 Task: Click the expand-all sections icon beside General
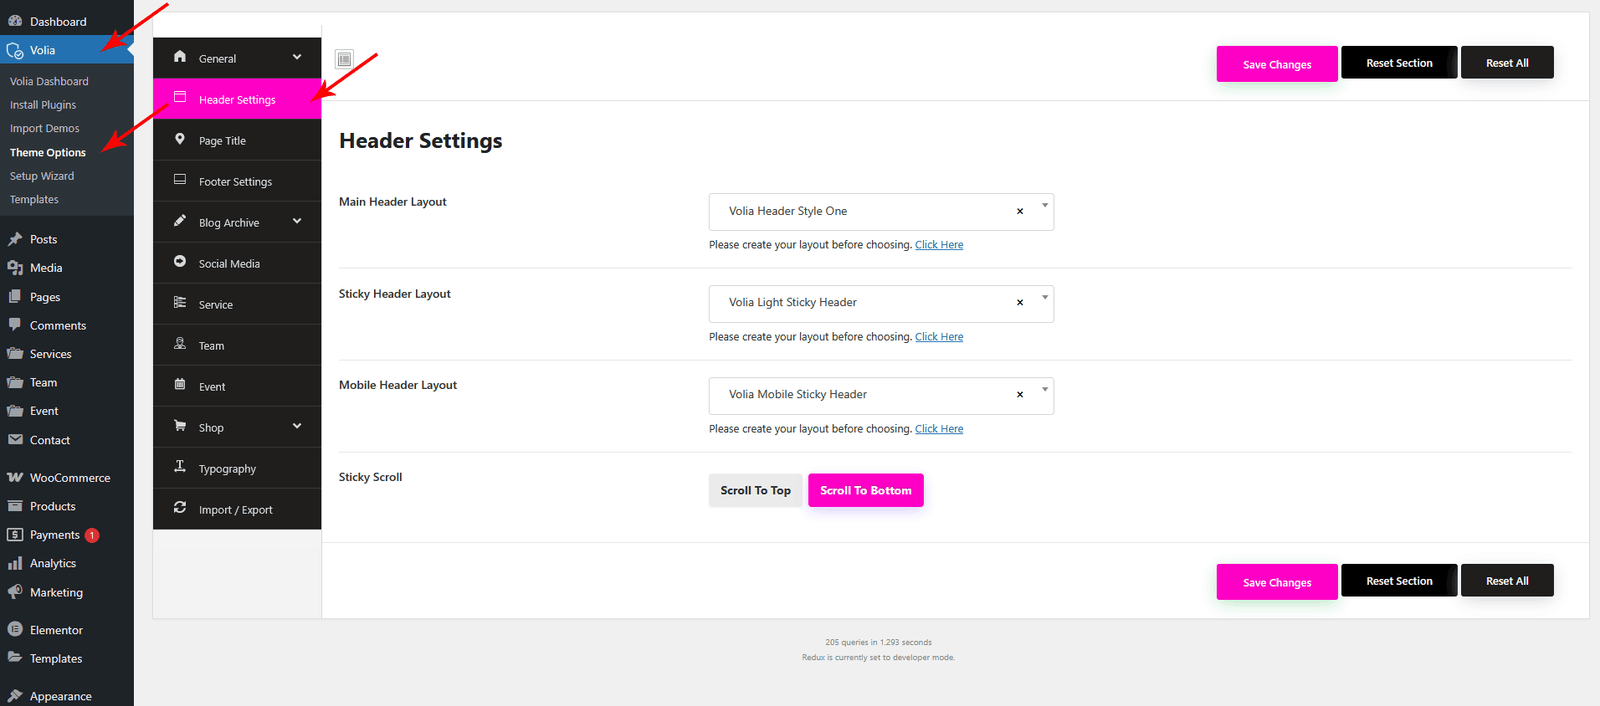344,59
